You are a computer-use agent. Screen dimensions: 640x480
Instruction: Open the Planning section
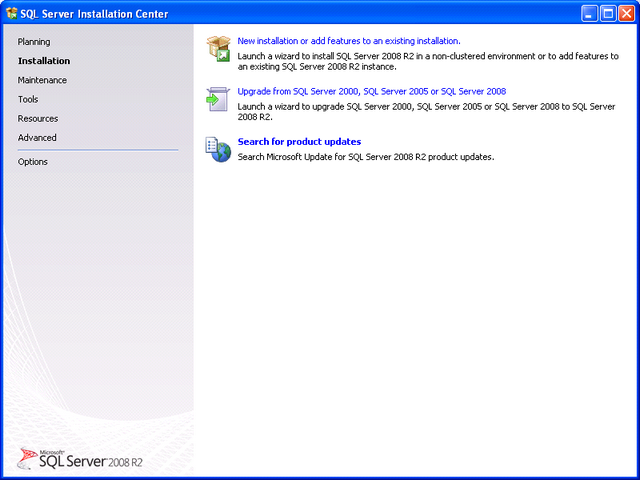tap(34, 42)
